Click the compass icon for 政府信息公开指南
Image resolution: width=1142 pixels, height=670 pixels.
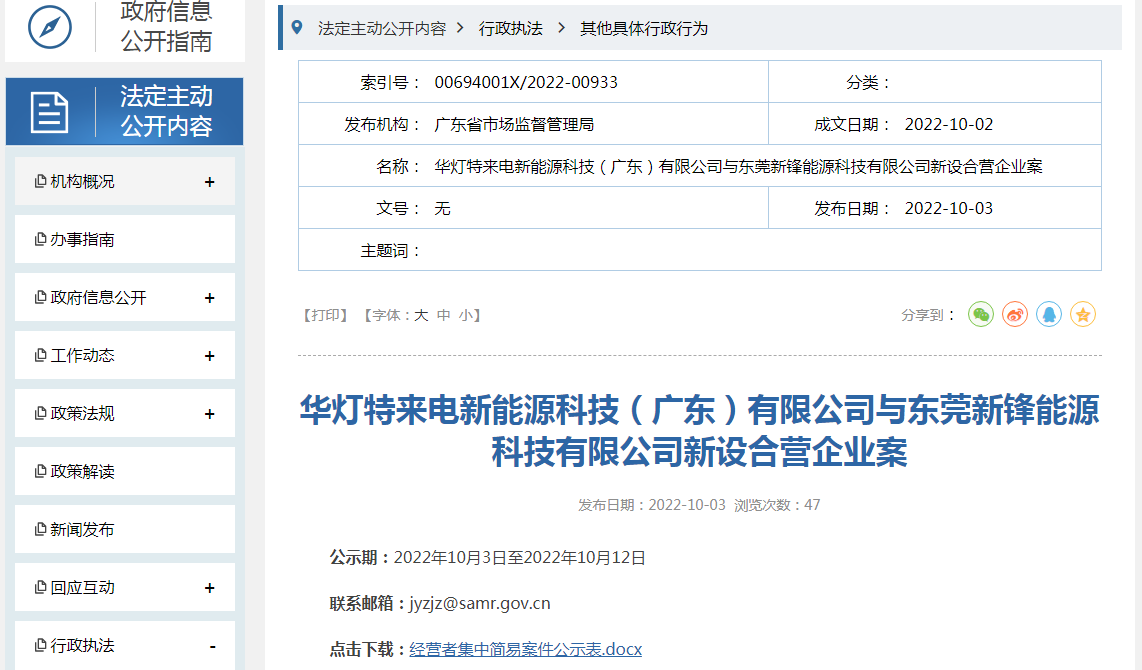click(x=50, y=27)
